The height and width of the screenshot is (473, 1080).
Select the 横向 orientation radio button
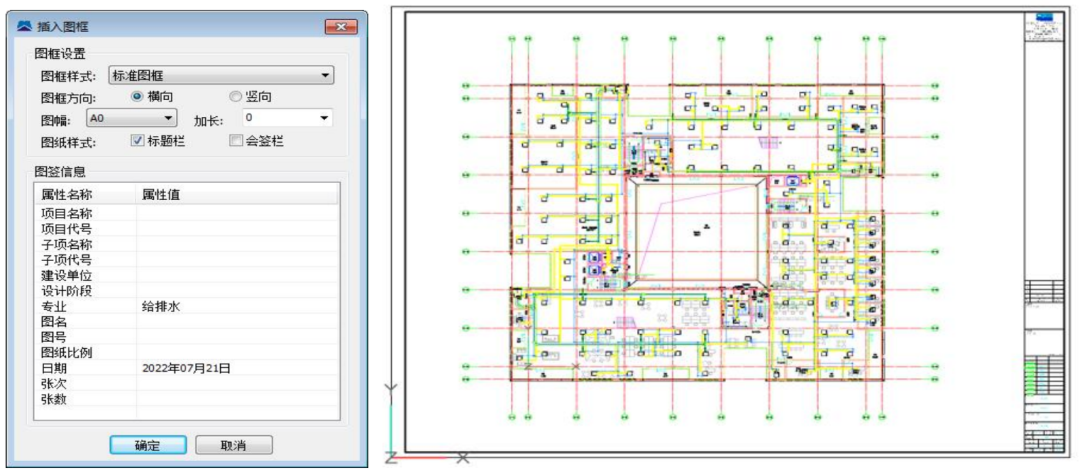(x=136, y=97)
